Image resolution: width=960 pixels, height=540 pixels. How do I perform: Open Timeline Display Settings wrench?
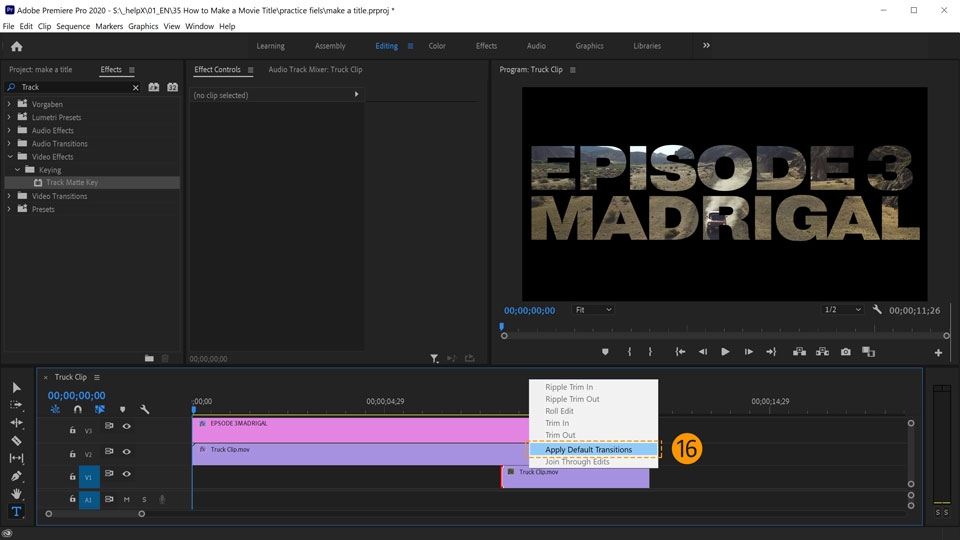144,410
